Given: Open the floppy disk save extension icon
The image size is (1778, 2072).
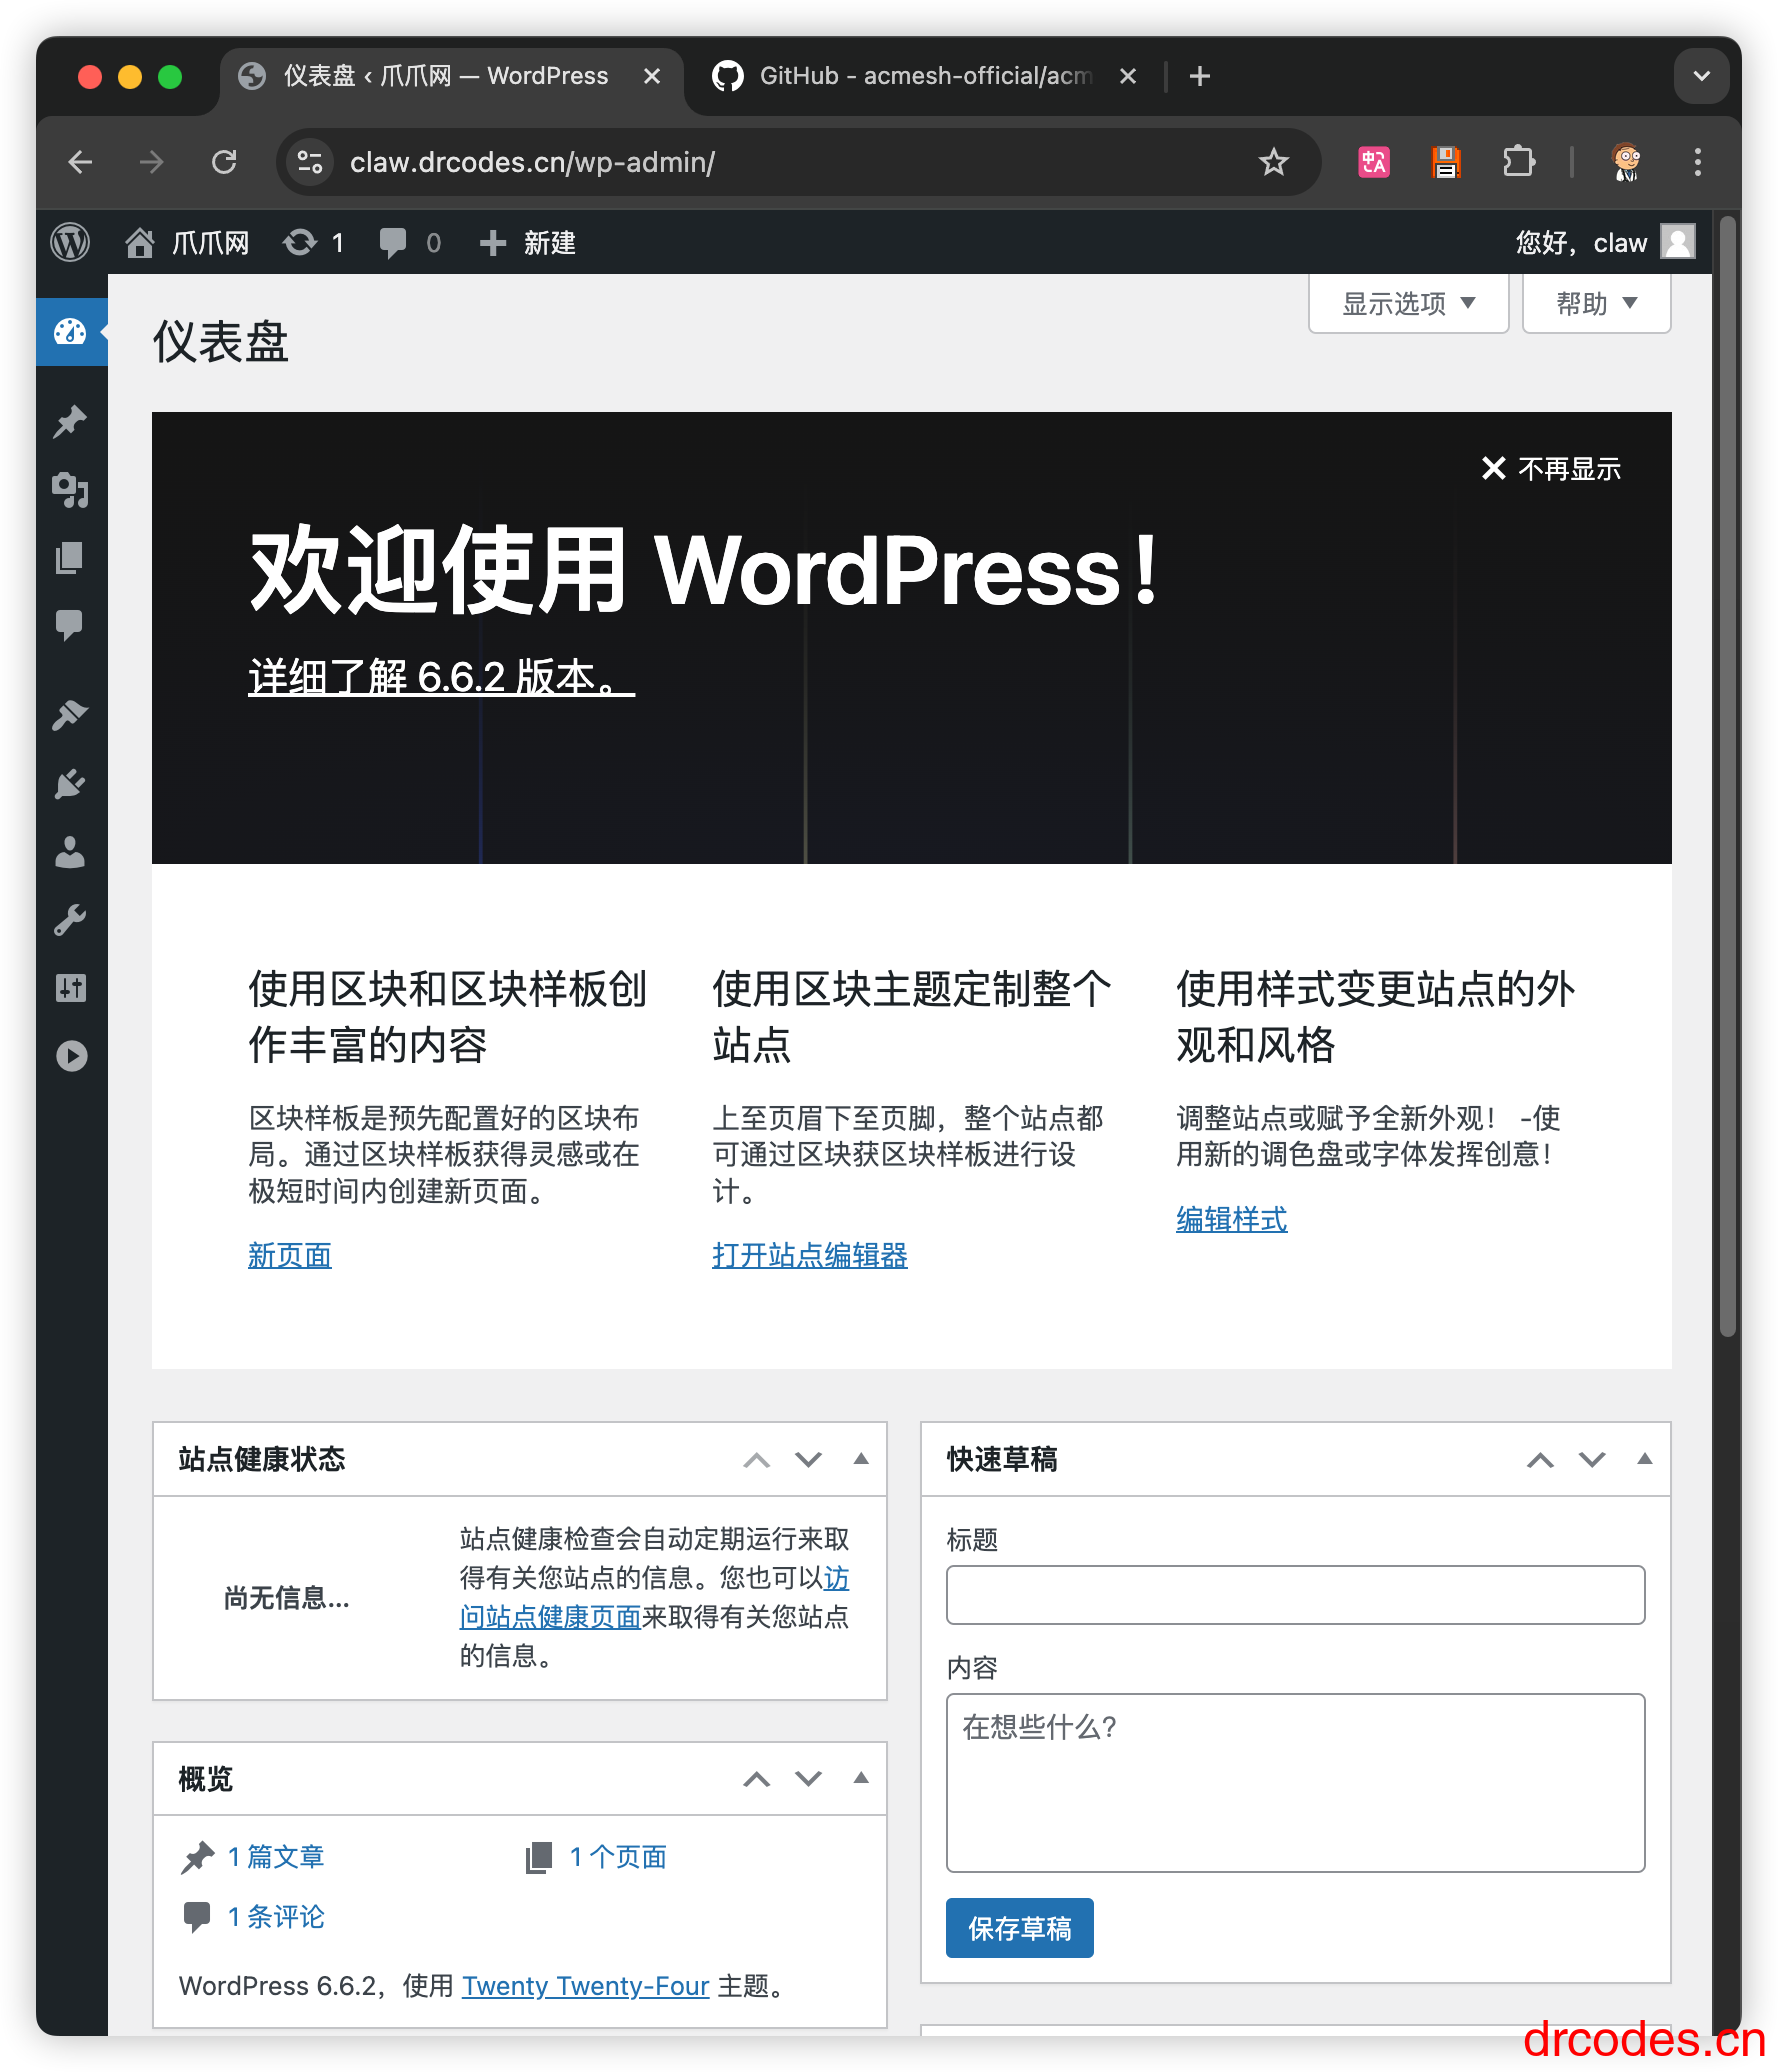Looking at the screenshot, I should click(x=1446, y=162).
